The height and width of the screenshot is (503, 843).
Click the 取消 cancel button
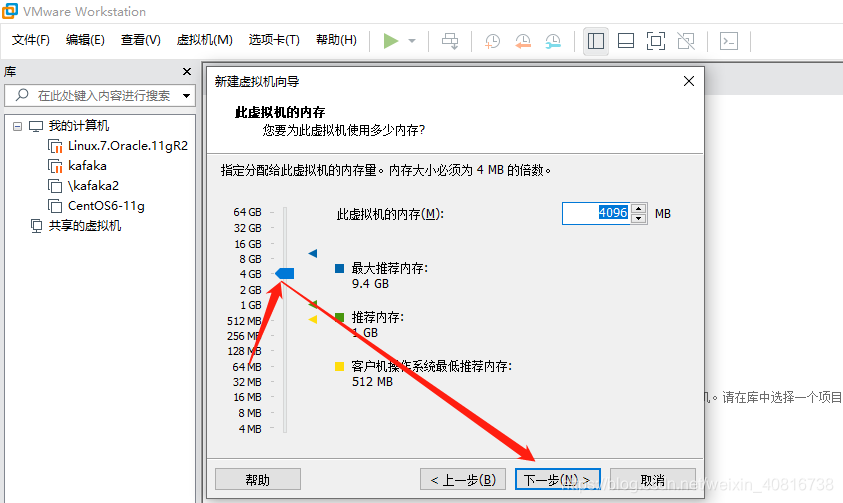pyautogui.click(x=653, y=479)
